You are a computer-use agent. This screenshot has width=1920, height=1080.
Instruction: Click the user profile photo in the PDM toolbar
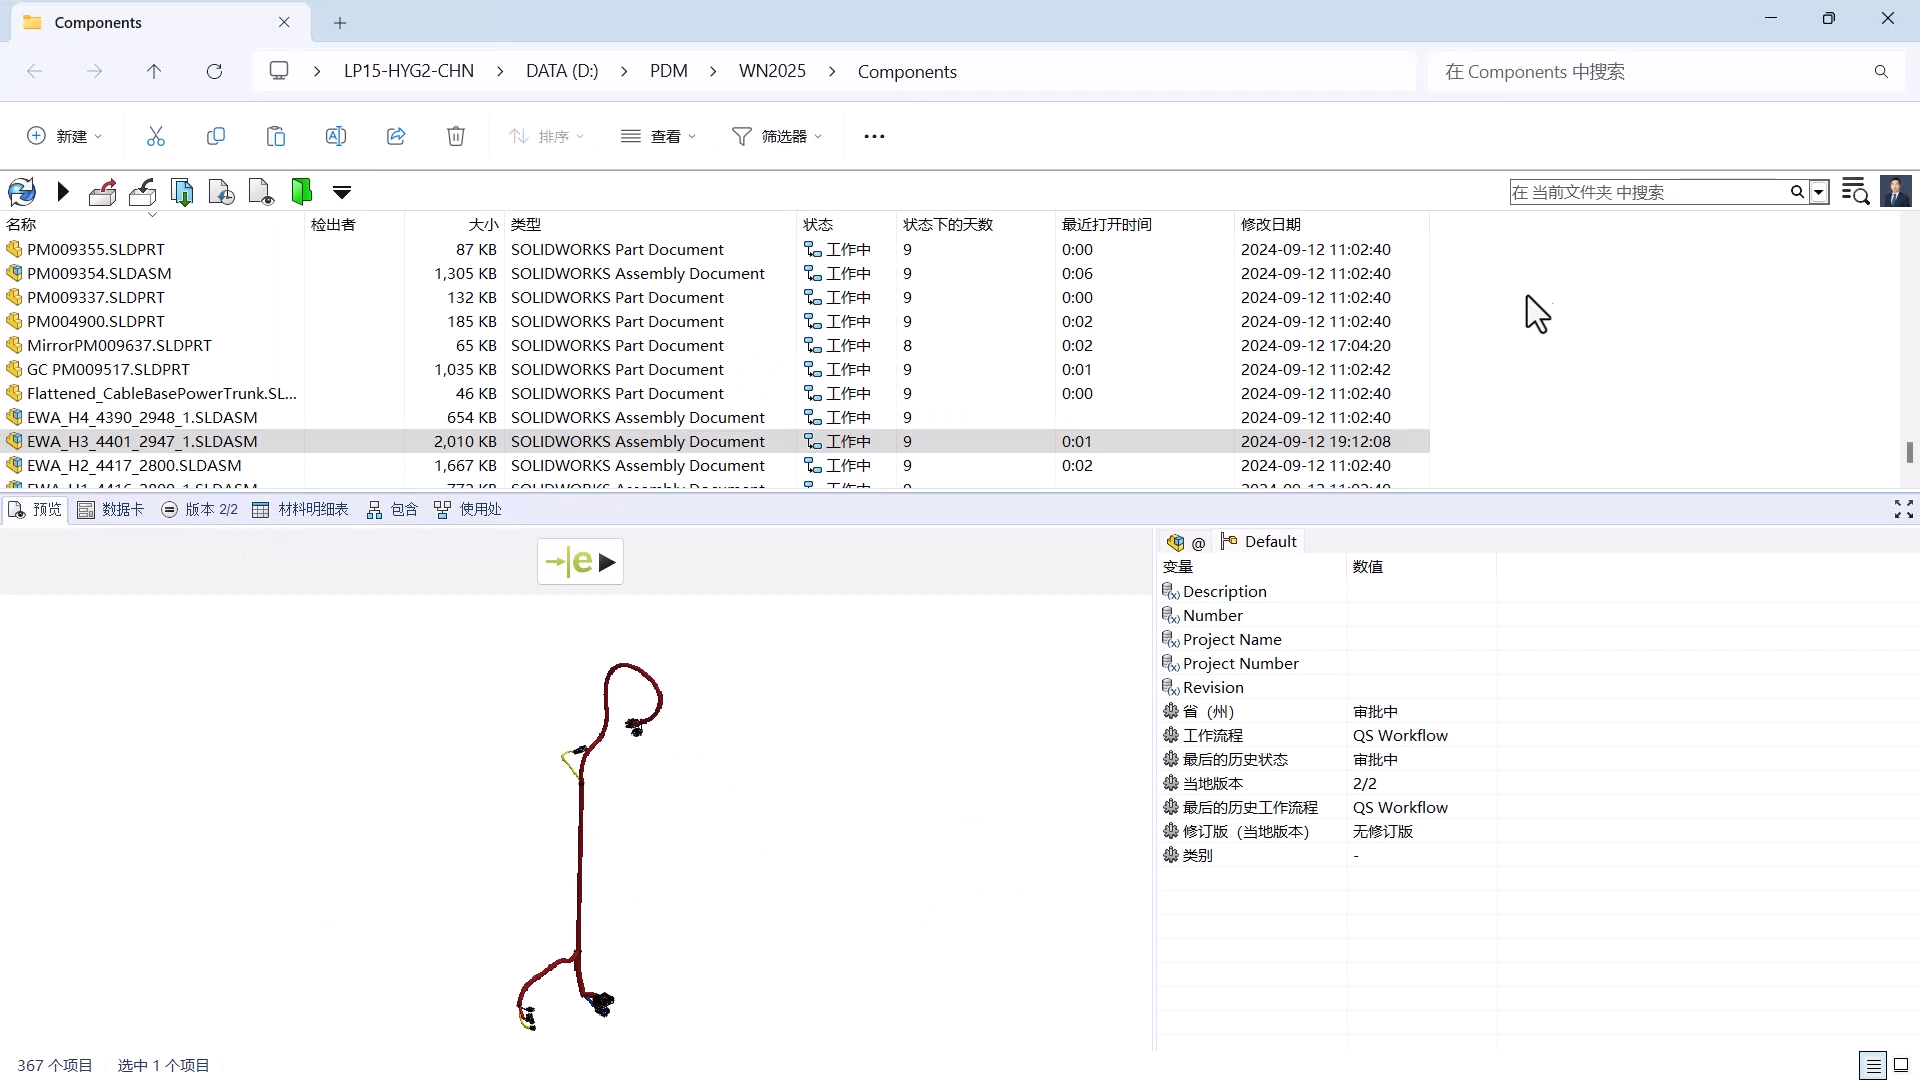1896,191
